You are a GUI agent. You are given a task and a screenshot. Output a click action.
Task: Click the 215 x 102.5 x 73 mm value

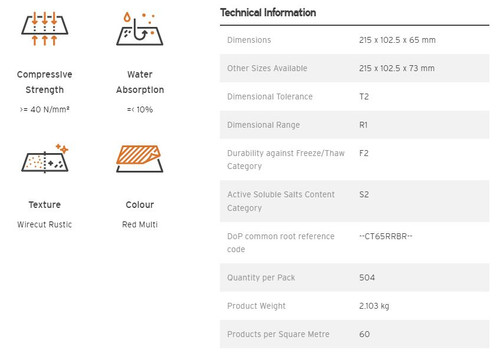(x=397, y=68)
